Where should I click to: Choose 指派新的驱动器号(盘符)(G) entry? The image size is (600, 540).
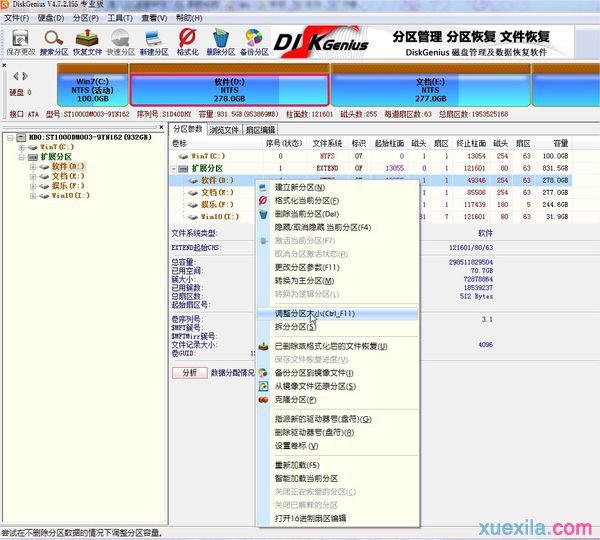(x=338, y=419)
